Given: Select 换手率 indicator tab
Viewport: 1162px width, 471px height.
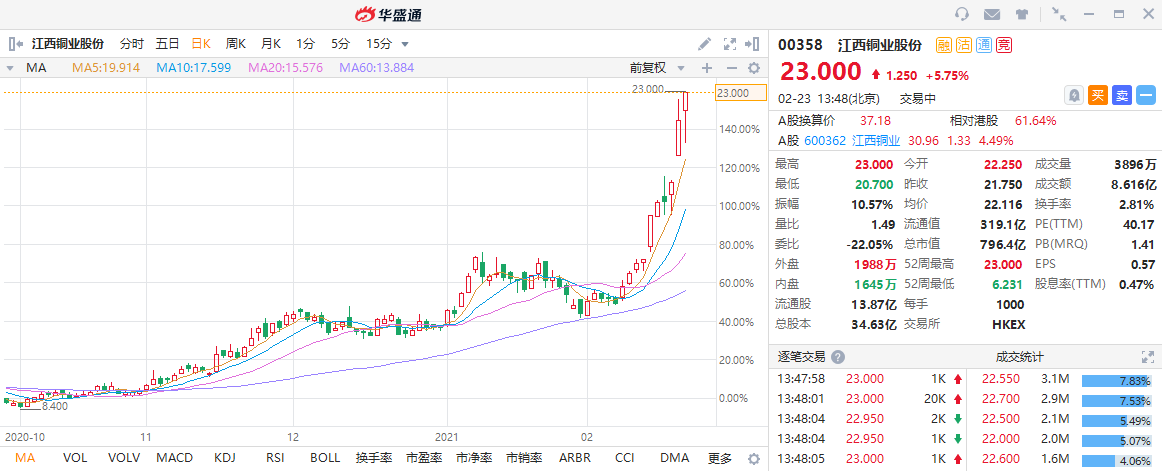Looking at the screenshot, I should 374,458.
